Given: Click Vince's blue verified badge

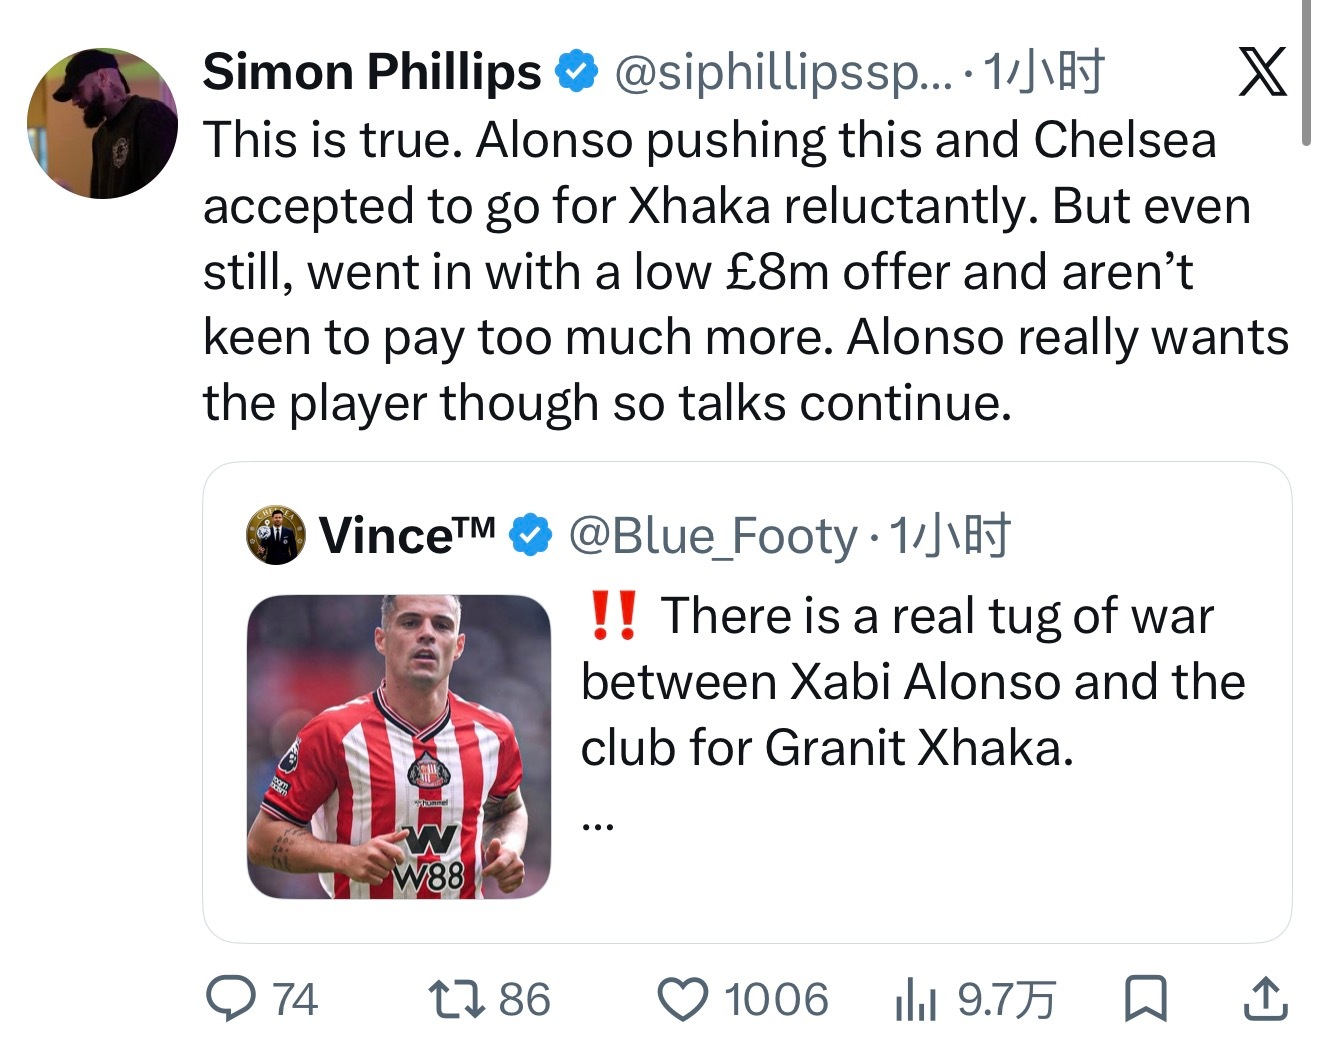Looking at the screenshot, I should coord(531,536).
